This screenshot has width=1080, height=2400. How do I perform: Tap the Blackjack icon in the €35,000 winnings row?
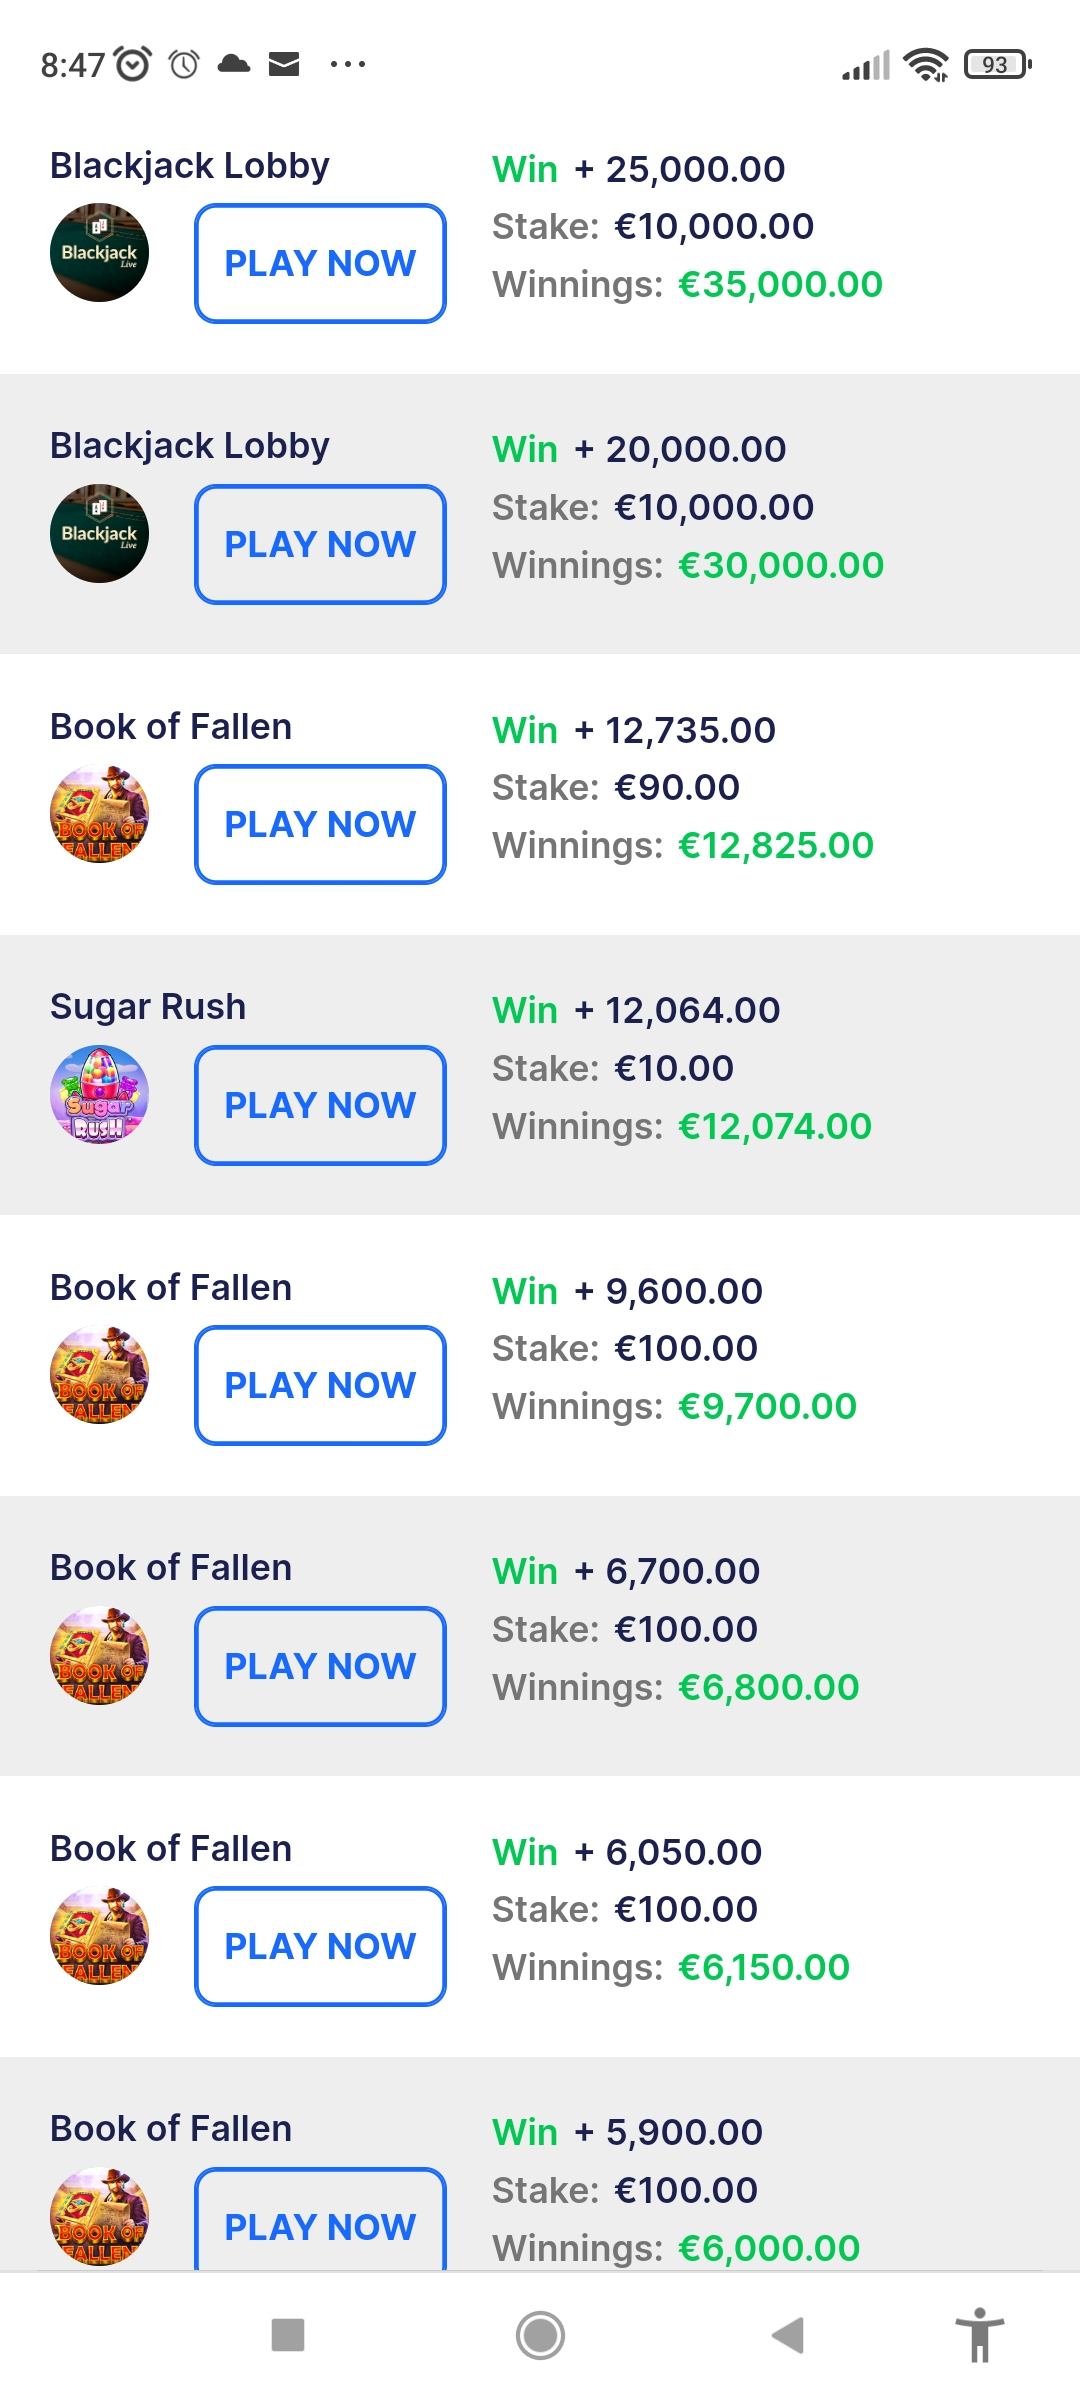(99, 253)
